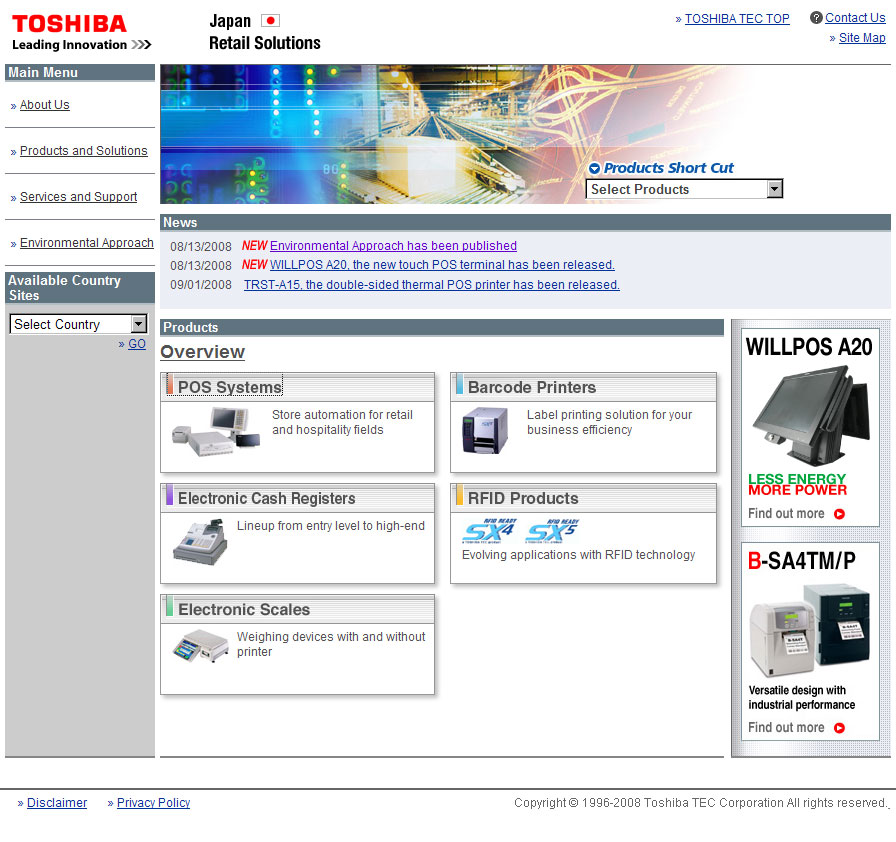Click red arrow icon in B-SA4TM/P banner

click(839, 728)
